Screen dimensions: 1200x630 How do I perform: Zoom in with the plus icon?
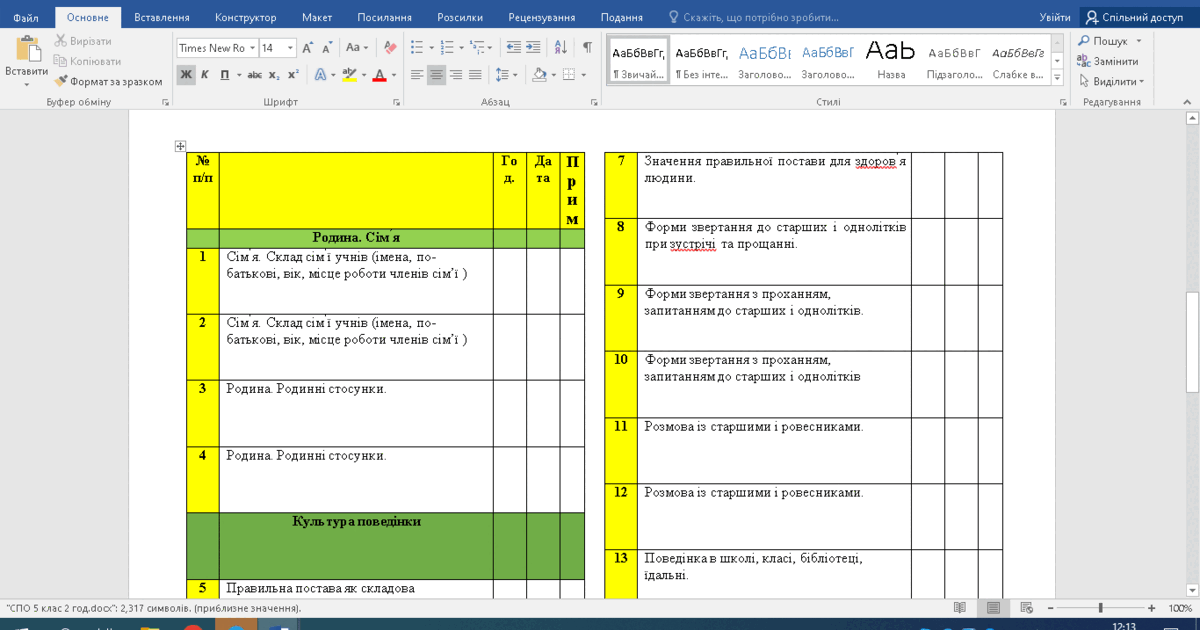tap(1153, 608)
